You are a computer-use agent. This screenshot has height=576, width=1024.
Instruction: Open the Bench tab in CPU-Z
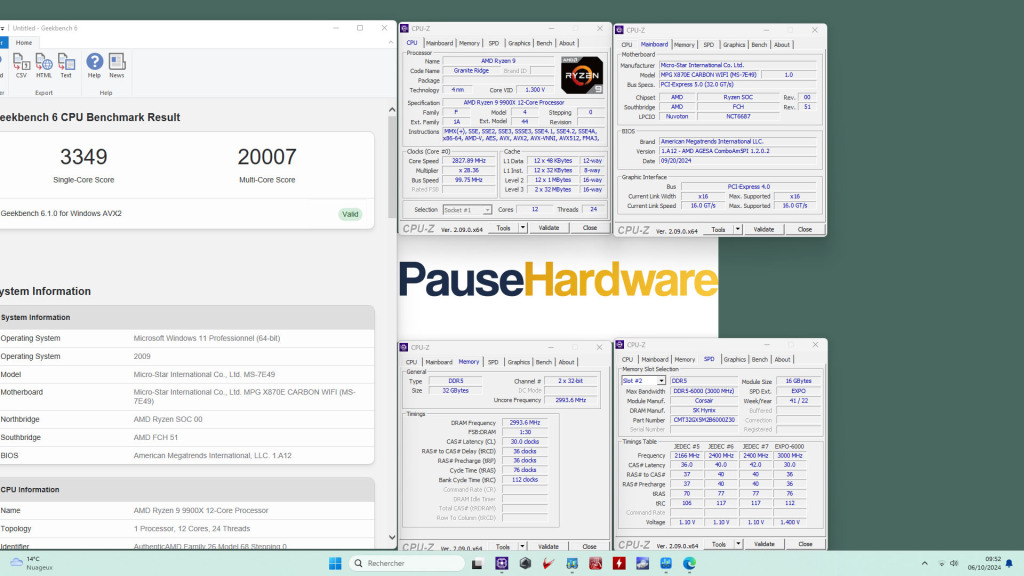pos(543,42)
